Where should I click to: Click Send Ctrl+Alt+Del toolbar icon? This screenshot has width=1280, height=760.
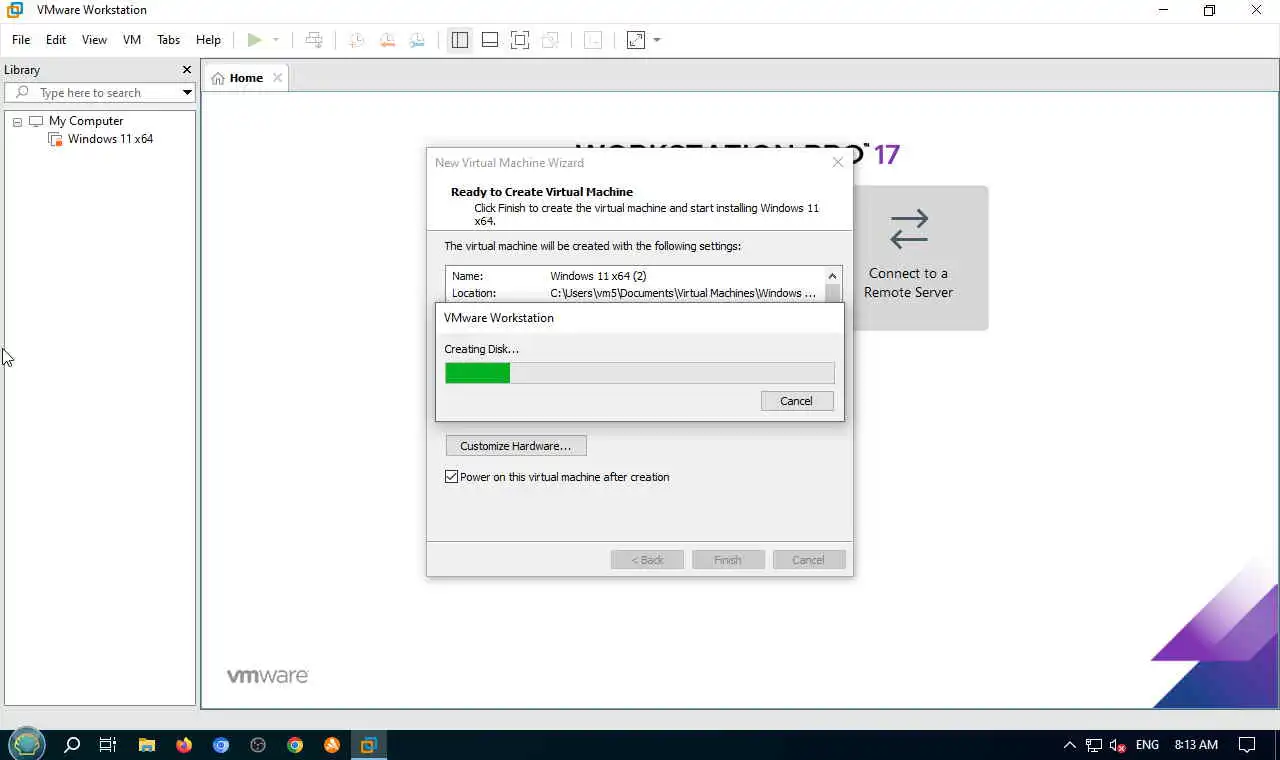[314, 40]
